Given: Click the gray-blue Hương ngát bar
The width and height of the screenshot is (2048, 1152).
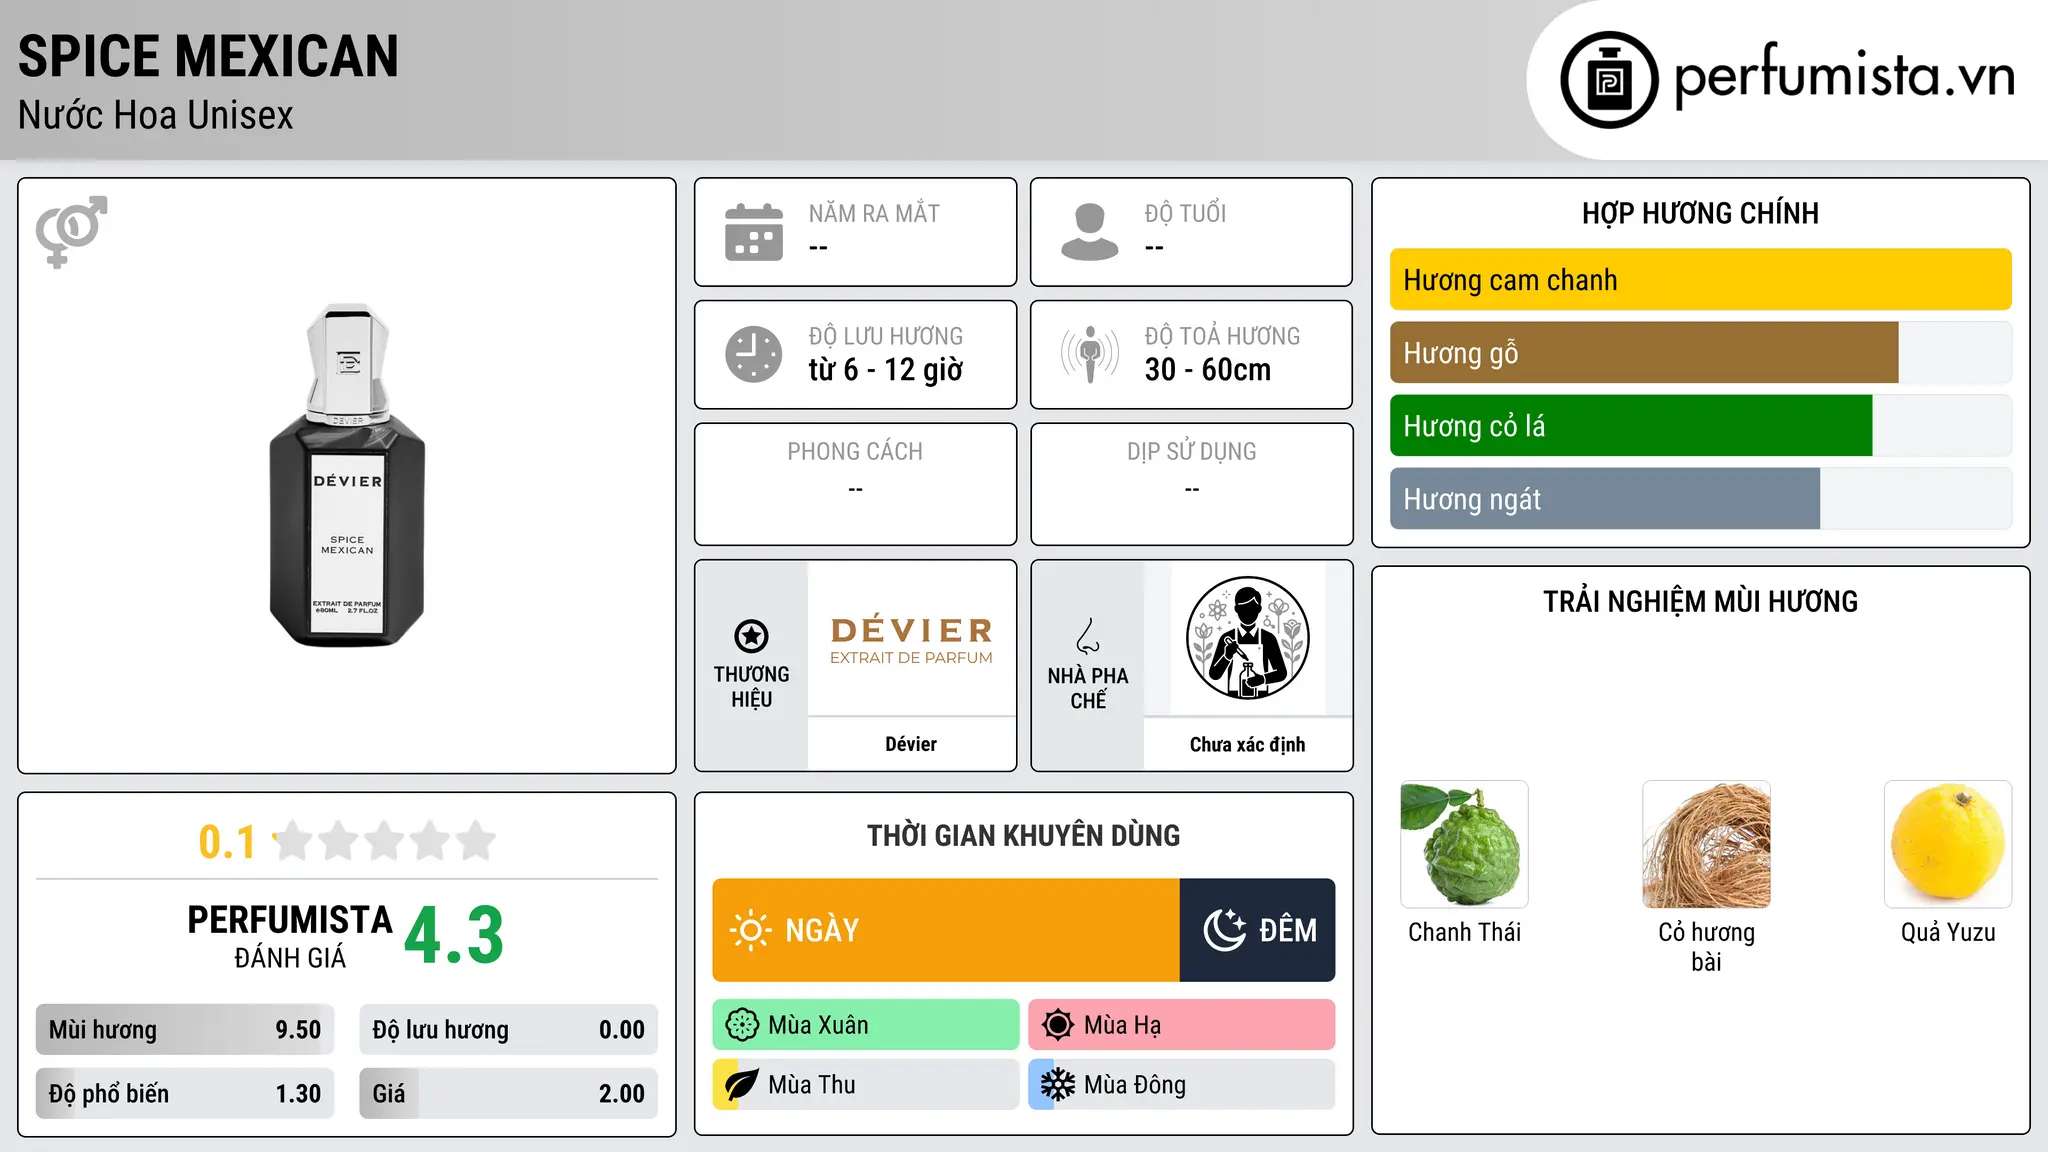Looking at the screenshot, I should (1605, 499).
